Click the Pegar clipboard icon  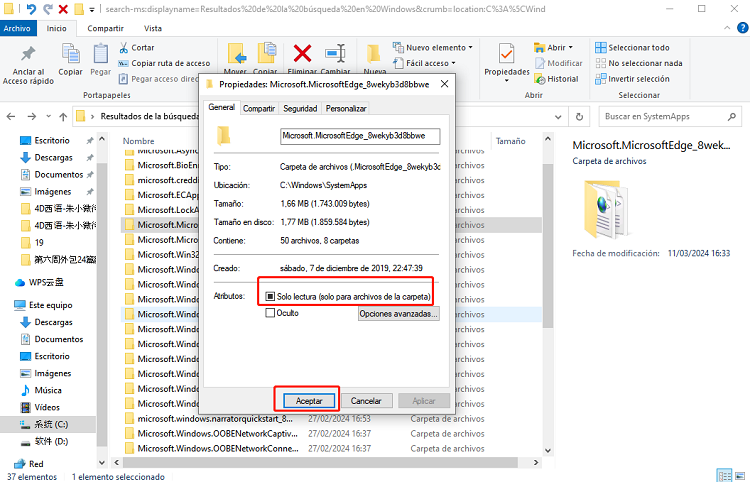coord(100,54)
